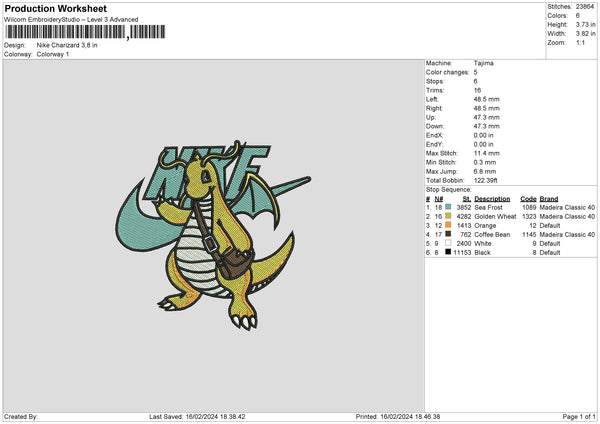The width and height of the screenshot is (600, 424).
Task: Click the 'Coffee Bean' description text
Action: pos(492,235)
